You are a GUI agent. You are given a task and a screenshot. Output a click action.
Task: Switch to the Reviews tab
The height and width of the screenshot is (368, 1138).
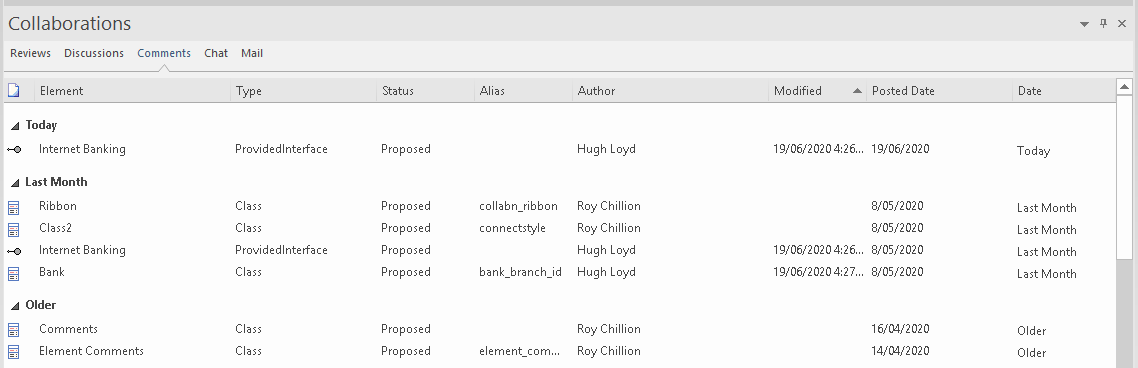pos(30,53)
